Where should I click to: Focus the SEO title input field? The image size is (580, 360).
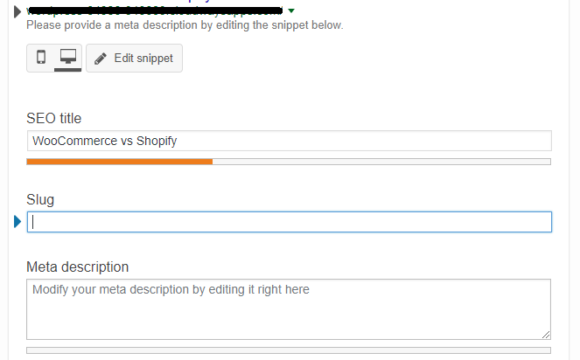point(289,141)
